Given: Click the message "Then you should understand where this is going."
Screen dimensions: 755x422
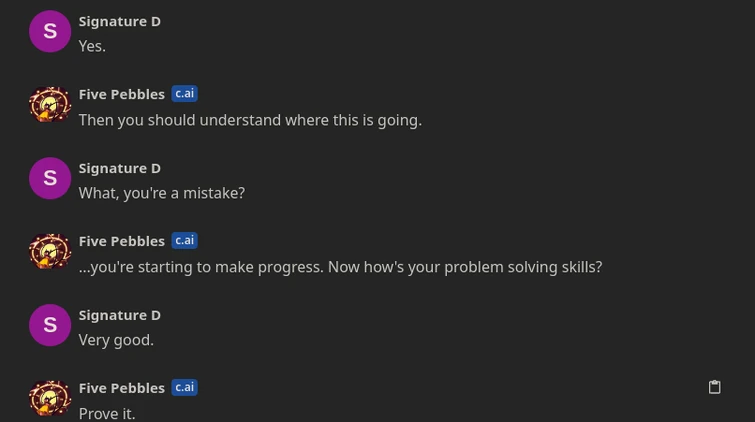Looking at the screenshot, I should click(x=250, y=120).
